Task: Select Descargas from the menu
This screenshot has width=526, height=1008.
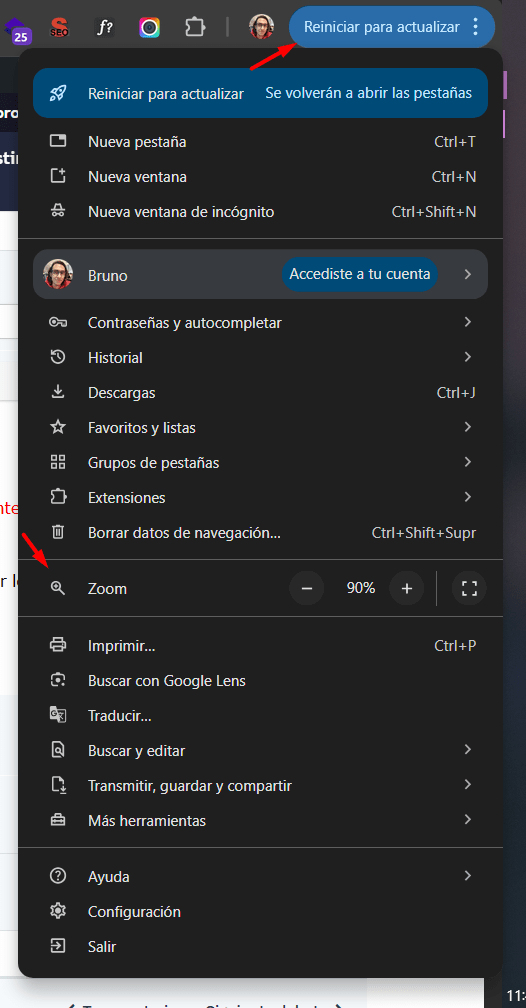Action: click(260, 392)
